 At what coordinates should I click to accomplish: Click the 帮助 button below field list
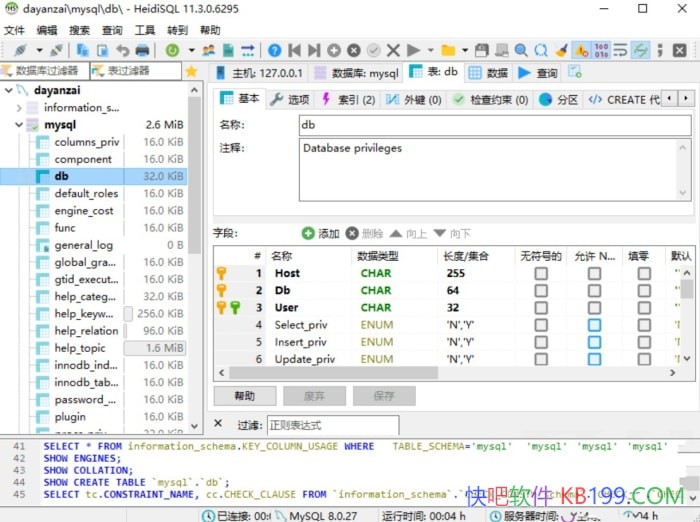pos(244,396)
